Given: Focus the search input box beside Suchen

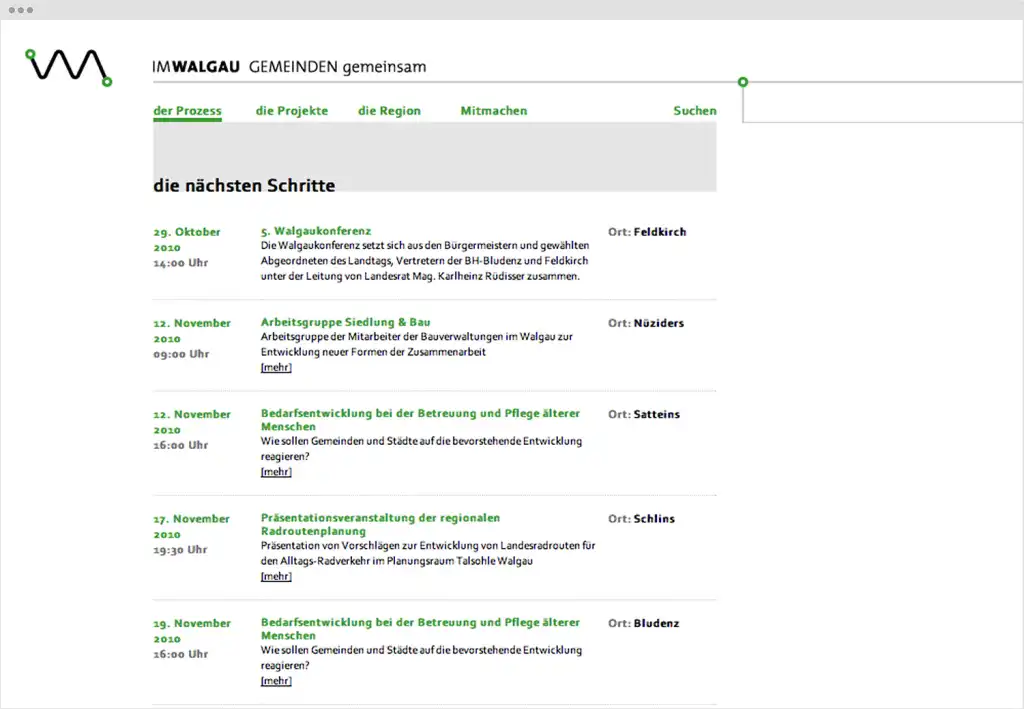Looking at the screenshot, I should tap(880, 105).
